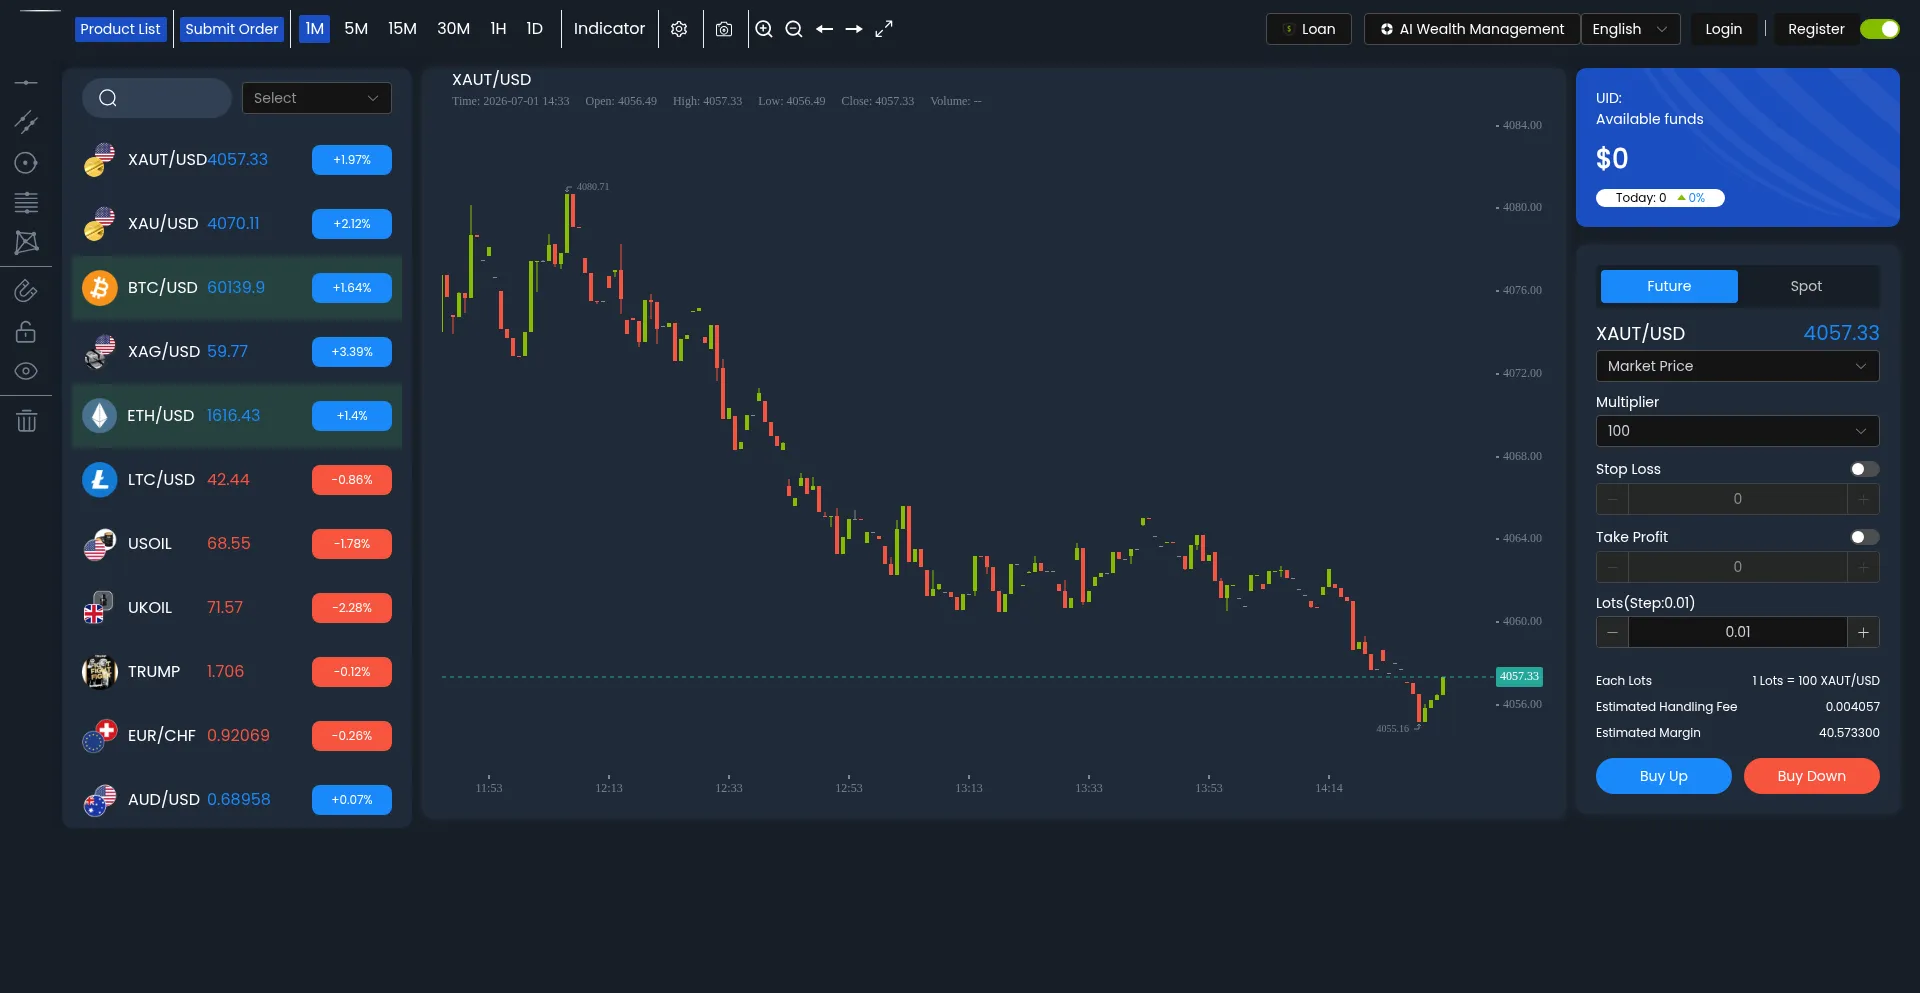1920x993 pixels.
Task: Click the camera screenshot icon
Action: coord(724,29)
